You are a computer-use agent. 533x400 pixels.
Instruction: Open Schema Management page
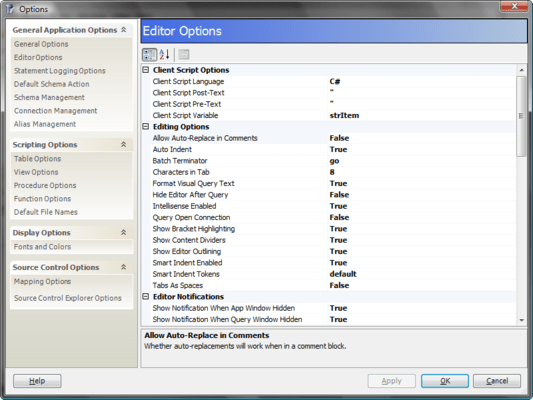tap(49, 97)
